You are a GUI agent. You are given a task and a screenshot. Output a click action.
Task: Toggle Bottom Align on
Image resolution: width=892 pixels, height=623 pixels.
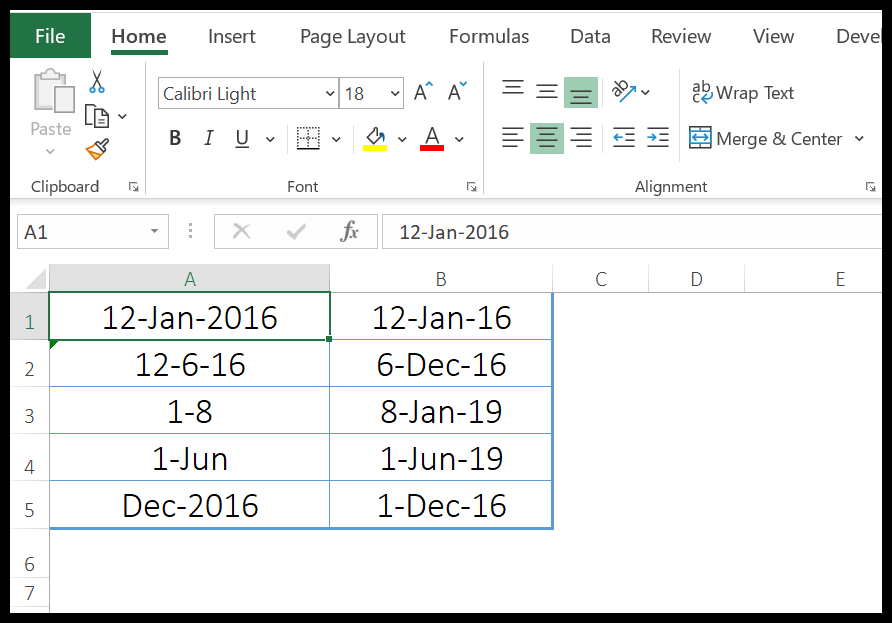581,92
